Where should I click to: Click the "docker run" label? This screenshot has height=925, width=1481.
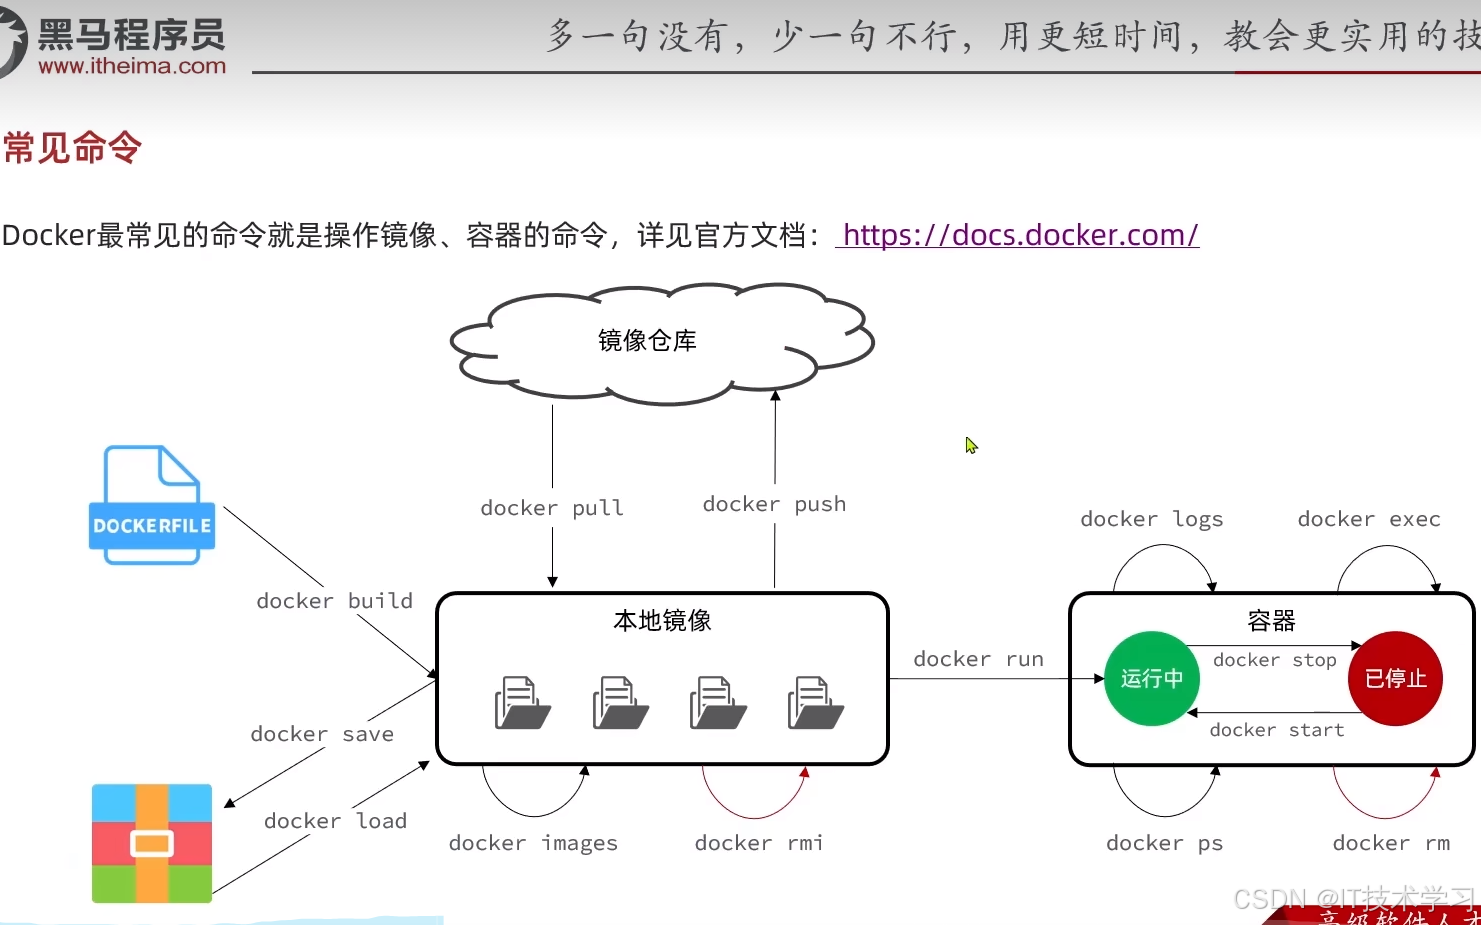[978, 659]
